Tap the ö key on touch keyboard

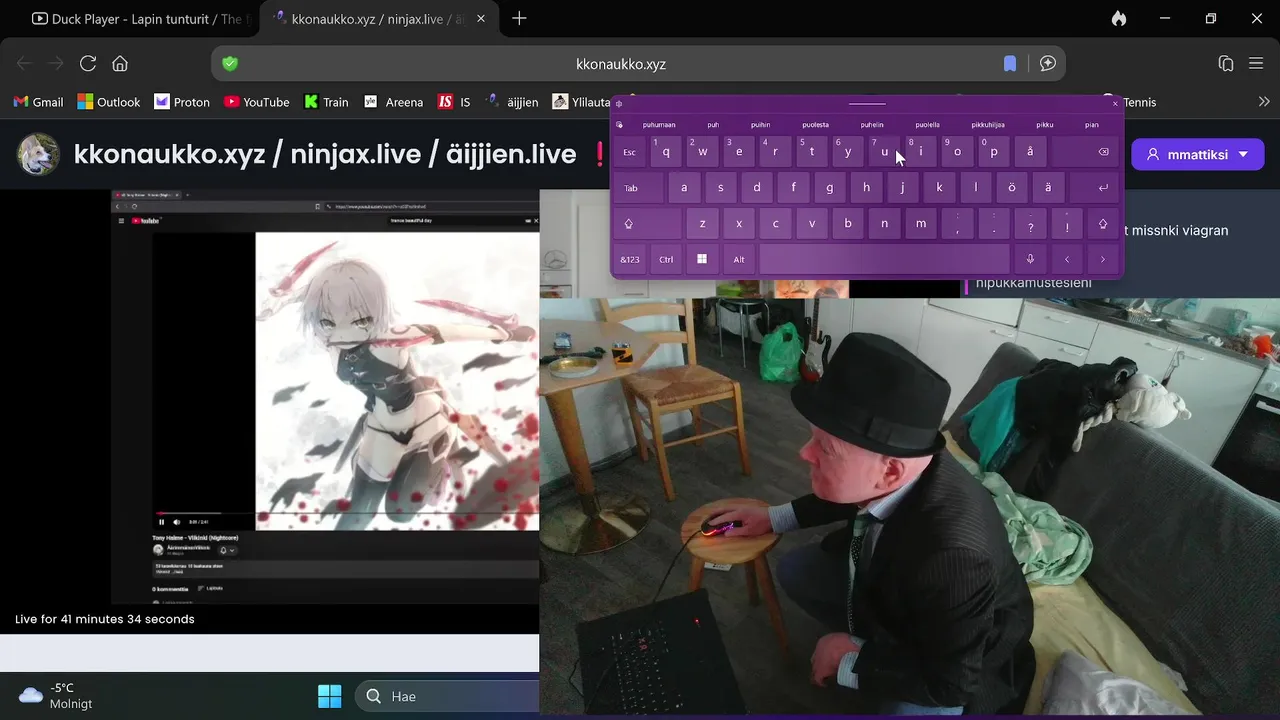pos(1012,188)
